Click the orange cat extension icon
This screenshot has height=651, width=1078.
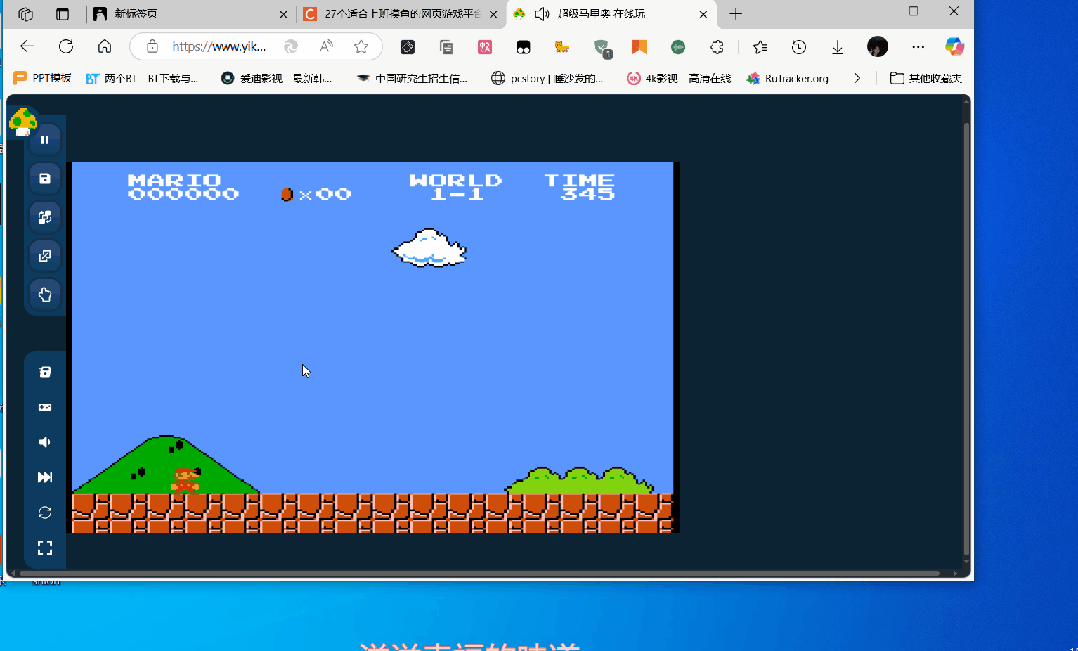pyautogui.click(x=562, y=47)
